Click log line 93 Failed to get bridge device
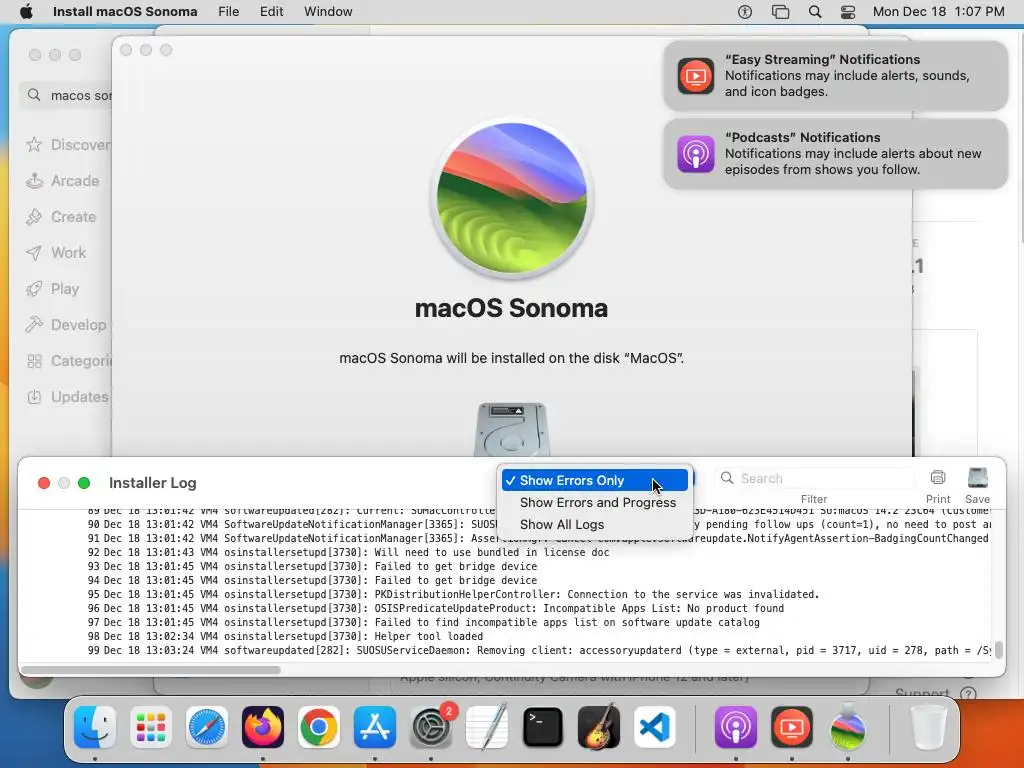Screen dimensions: 1024x768 coord(312,566)
